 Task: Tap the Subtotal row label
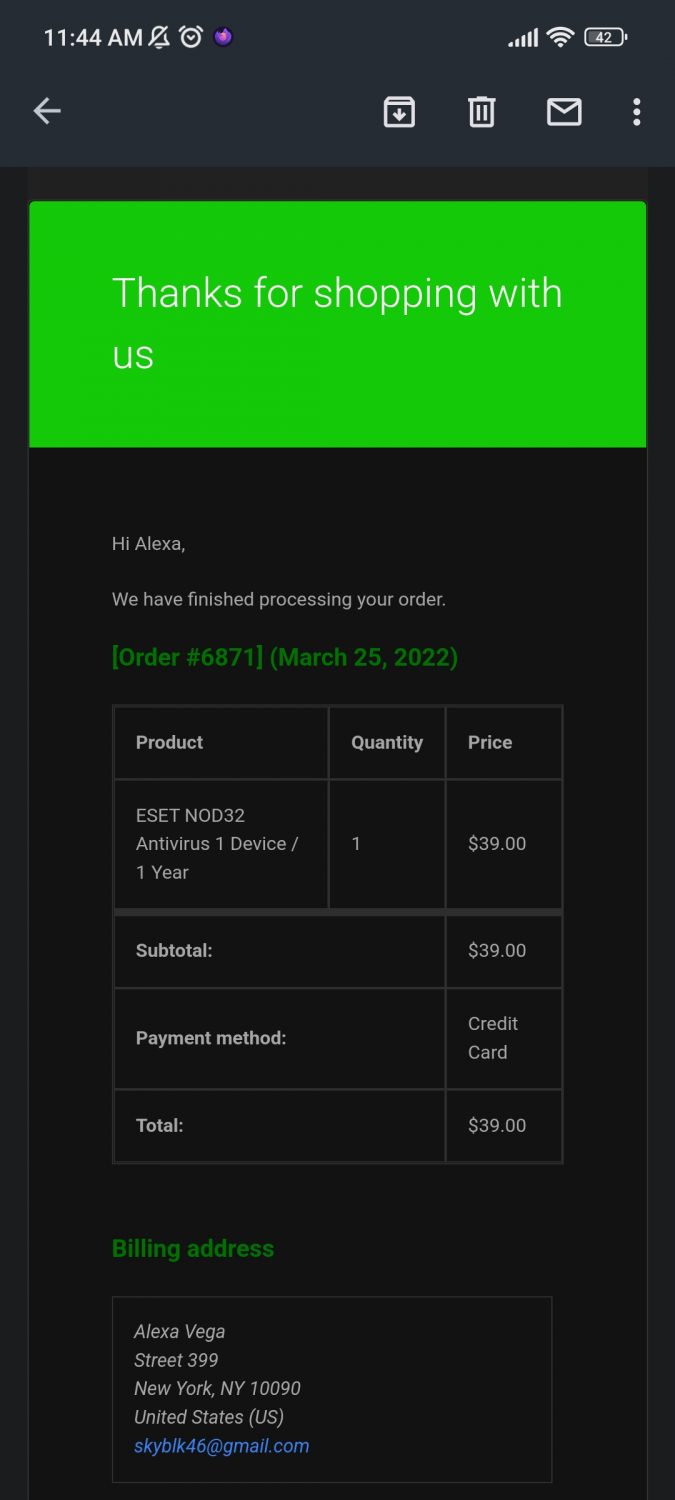(174, 950)
